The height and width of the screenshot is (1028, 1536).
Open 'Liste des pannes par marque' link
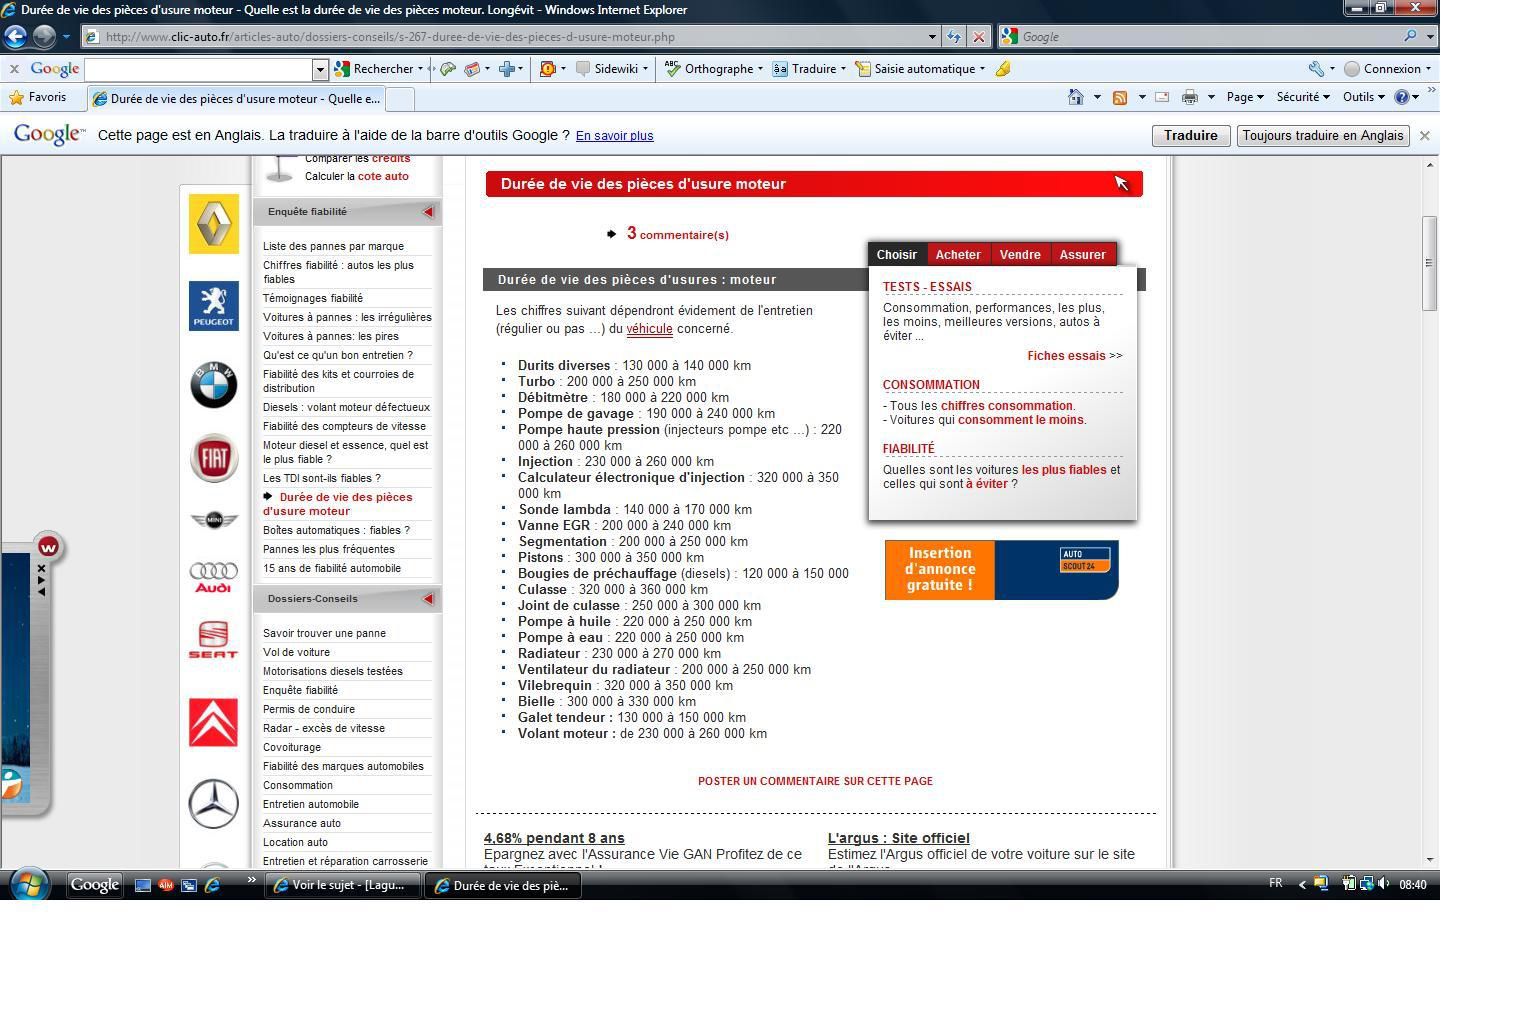point(334,246)
